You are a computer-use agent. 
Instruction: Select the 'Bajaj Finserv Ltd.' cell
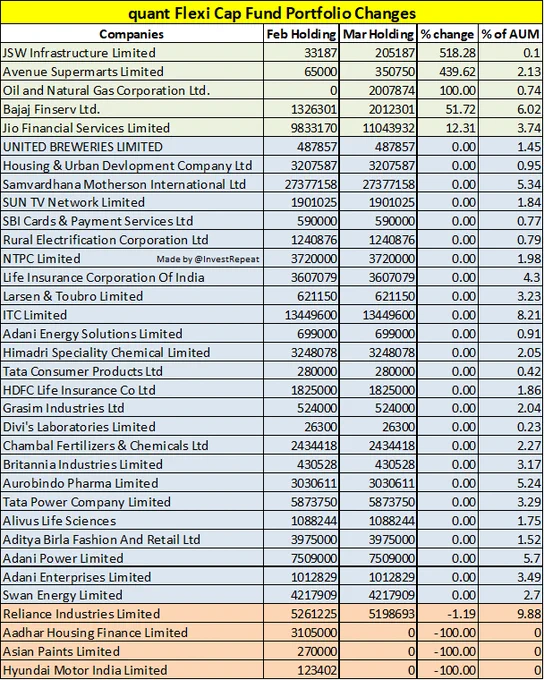click(x=132, y=109)
